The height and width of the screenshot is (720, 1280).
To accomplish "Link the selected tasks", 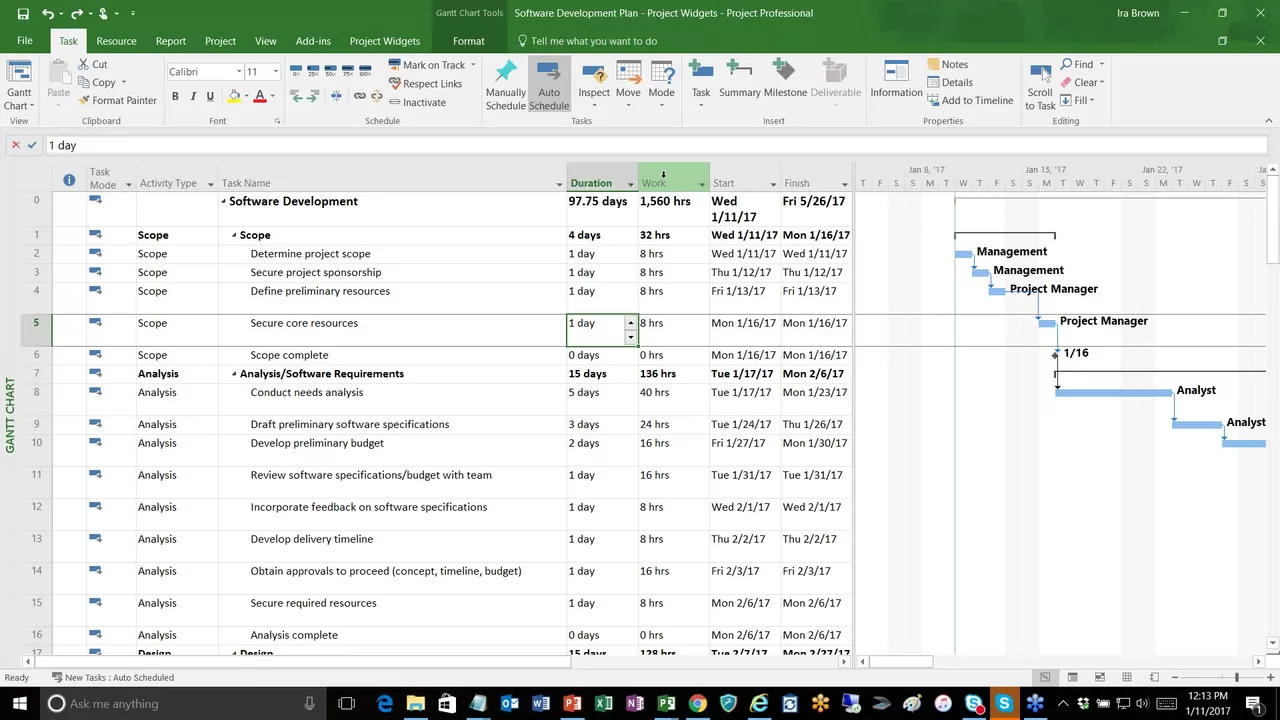I will click(x=360, y=96).
